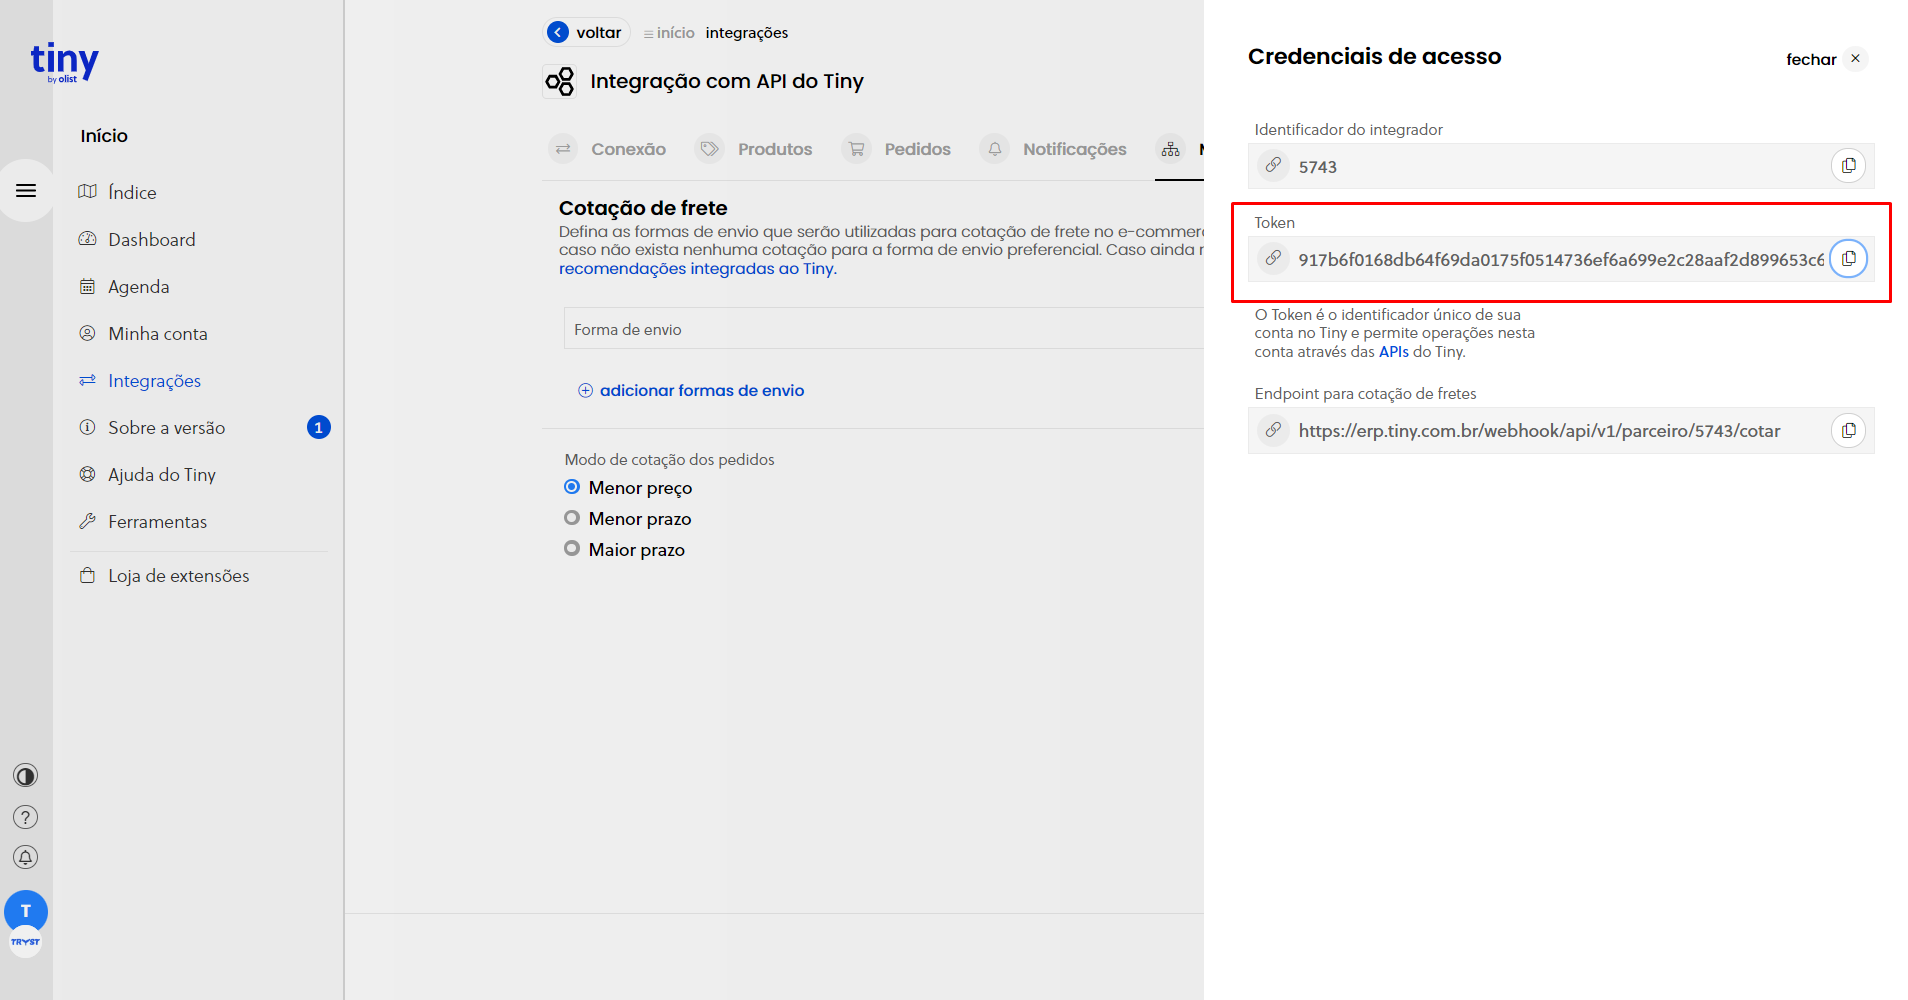This screenshot has height=1000, width=1908.
Task: Open Minha conta in the sidebar
Action: [x=158, y=333]
